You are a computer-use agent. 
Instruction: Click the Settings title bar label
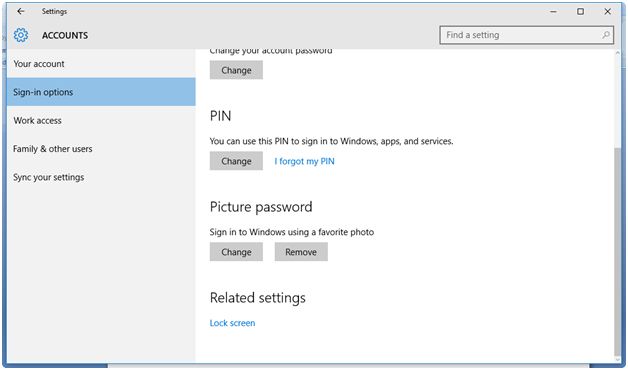(x=54, y=12)
